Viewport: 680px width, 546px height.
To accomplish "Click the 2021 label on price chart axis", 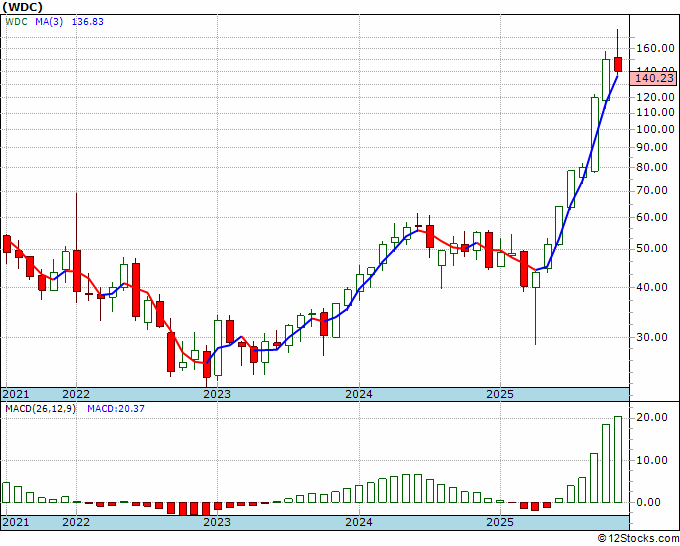I will pyautogui.click(x=16, y=394).
